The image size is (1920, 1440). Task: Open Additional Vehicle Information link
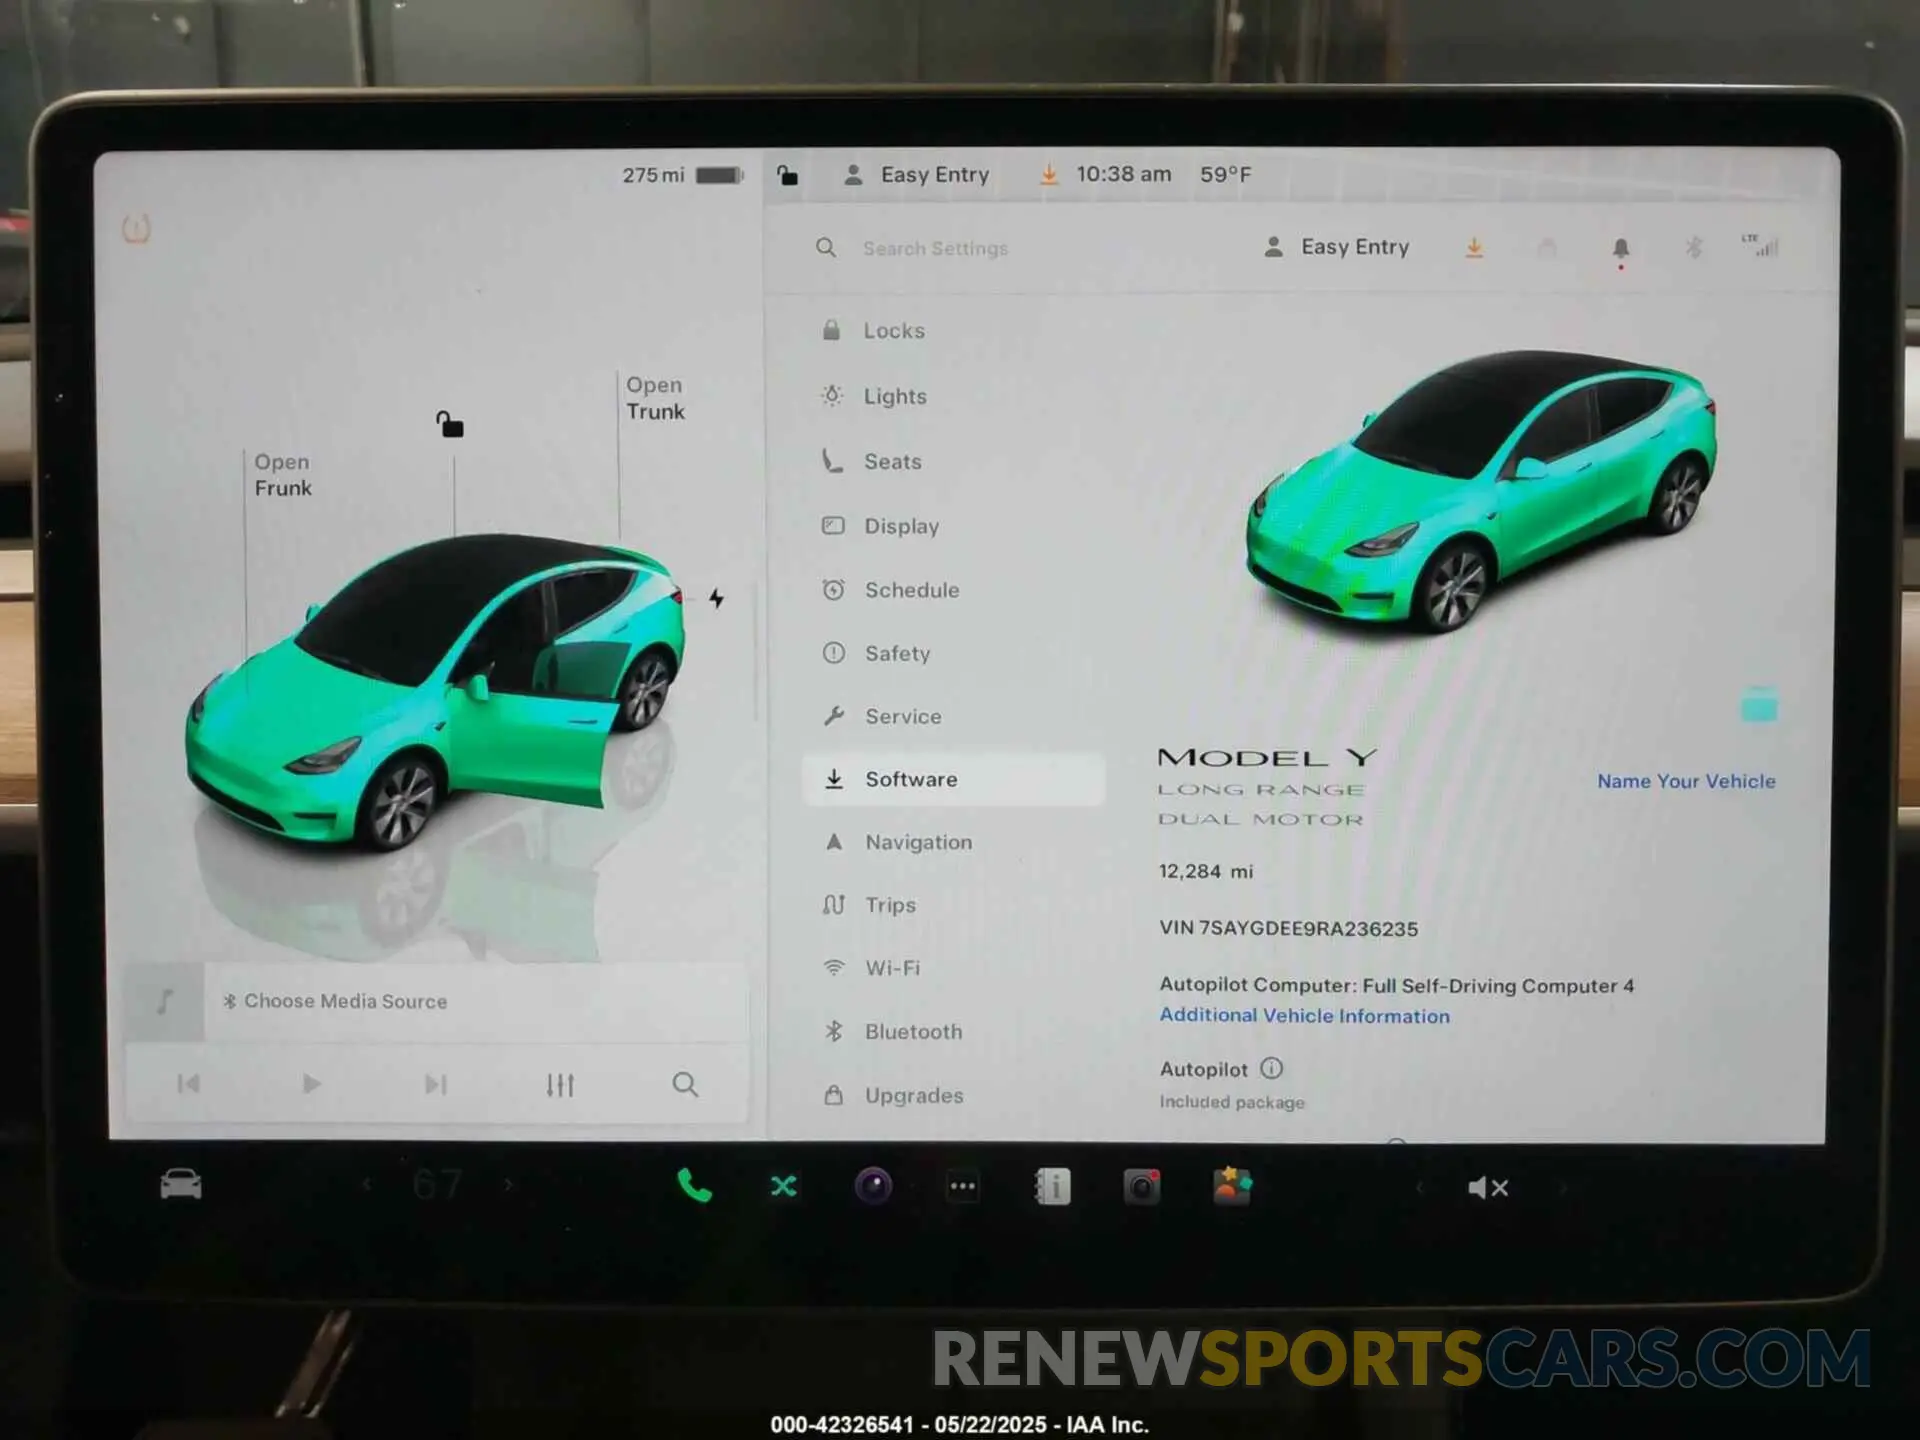[x=1304, y=1015]
